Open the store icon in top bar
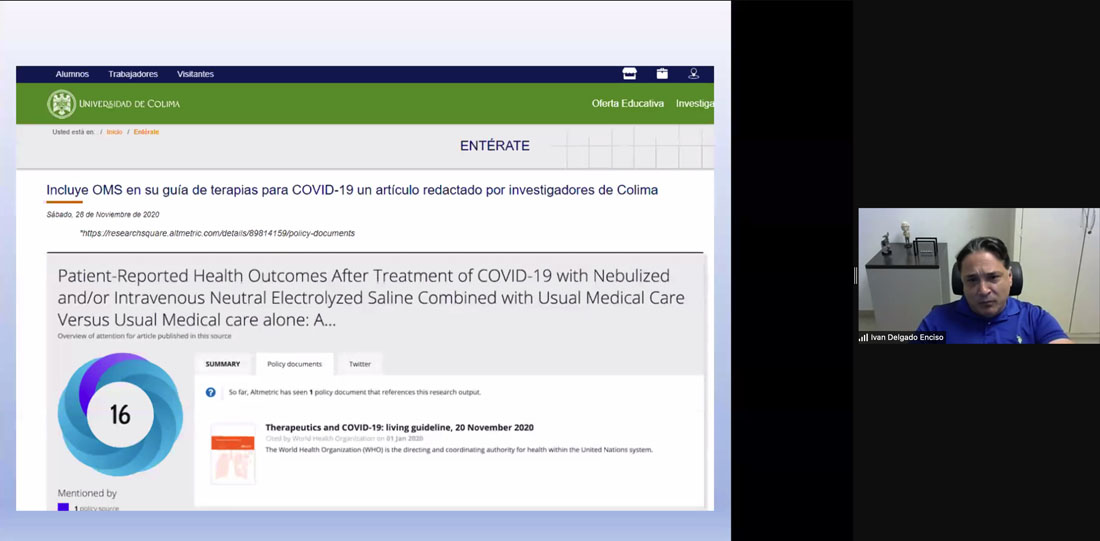 tap(629, 74)
